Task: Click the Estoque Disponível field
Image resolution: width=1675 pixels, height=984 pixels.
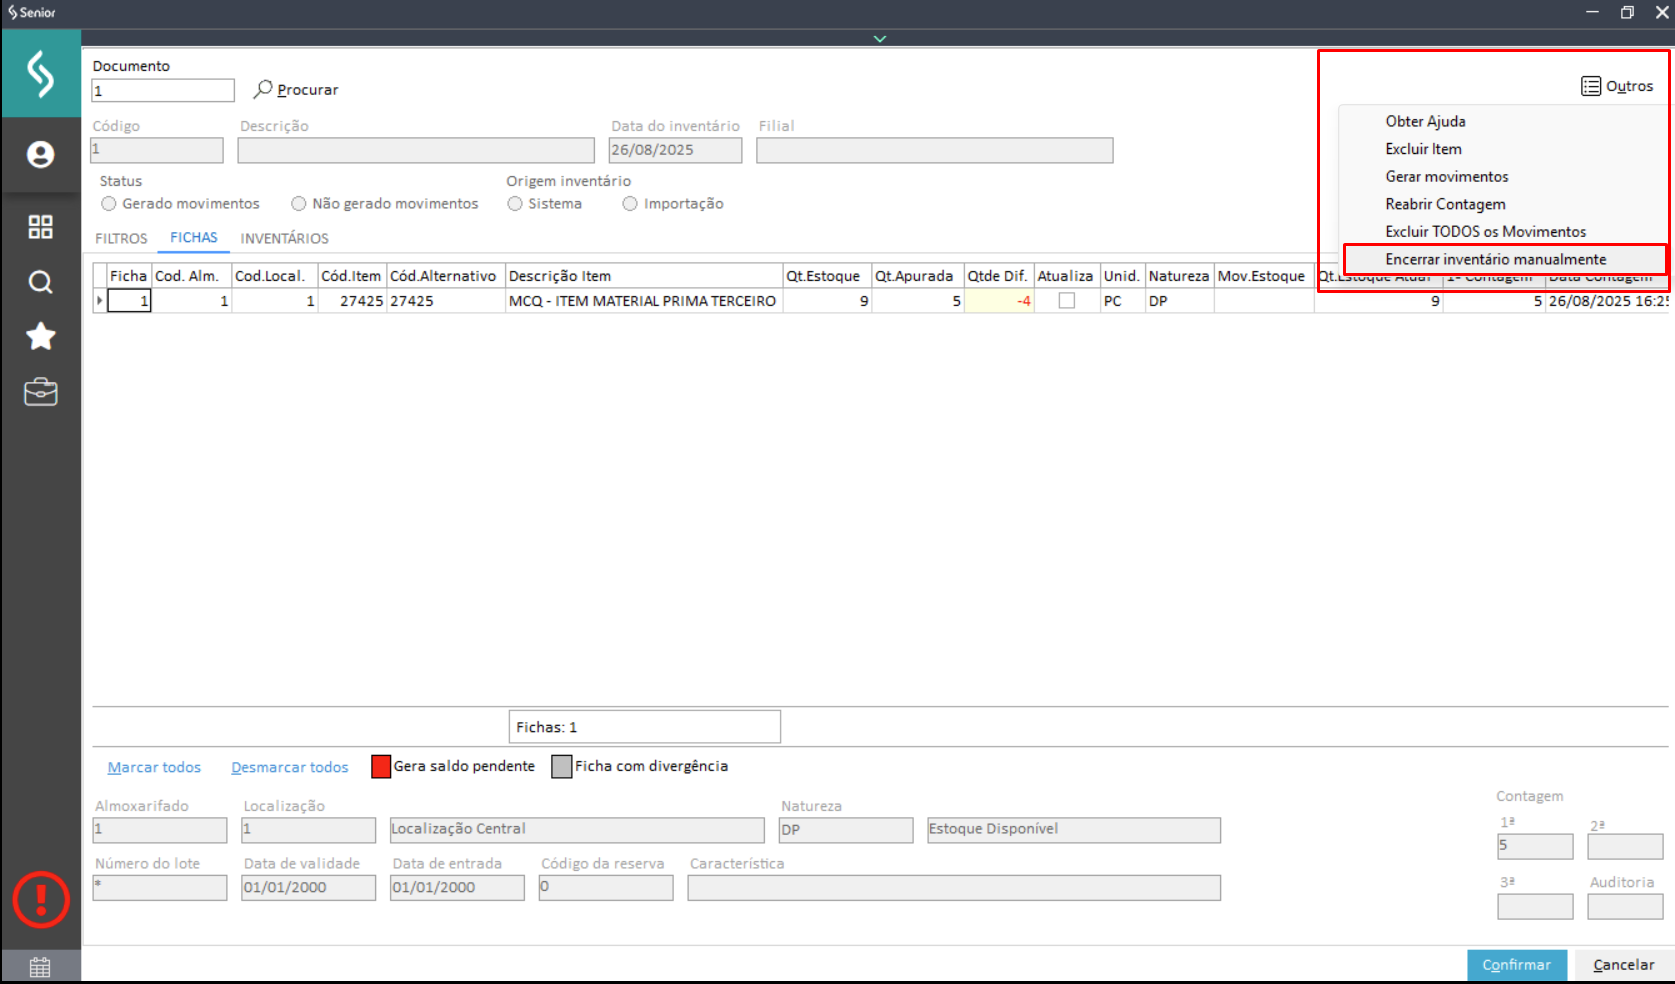Action: tap(1074, 830)
